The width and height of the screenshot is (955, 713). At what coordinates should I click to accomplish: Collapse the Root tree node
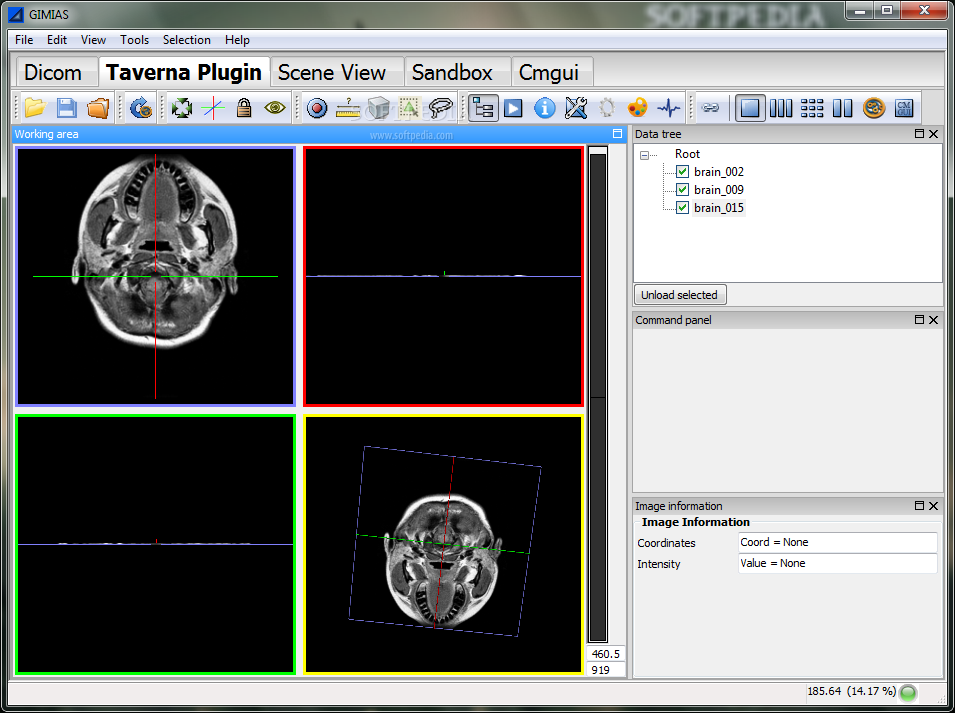[644, 155]
